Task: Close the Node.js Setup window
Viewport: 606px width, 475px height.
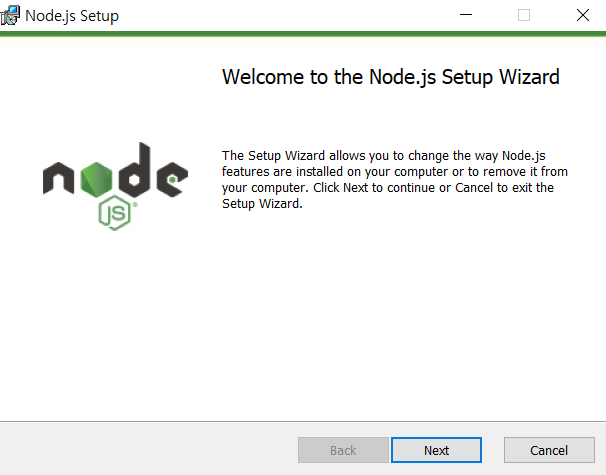Action: click(x=583, y=15)
